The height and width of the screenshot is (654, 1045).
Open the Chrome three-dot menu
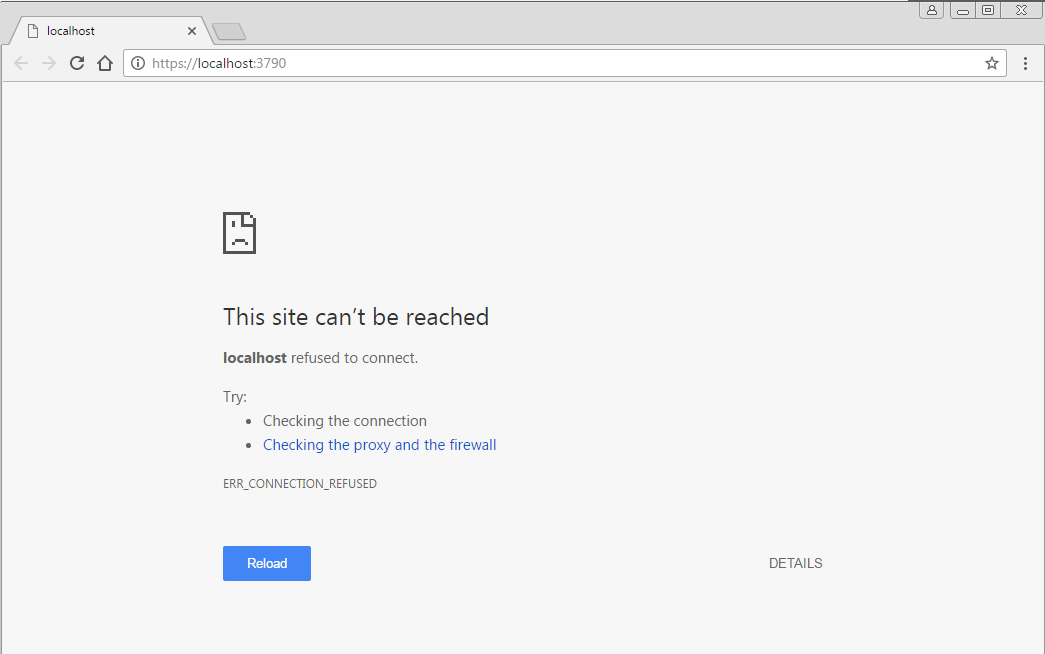pyautogui.click(x=1025, y=63)
